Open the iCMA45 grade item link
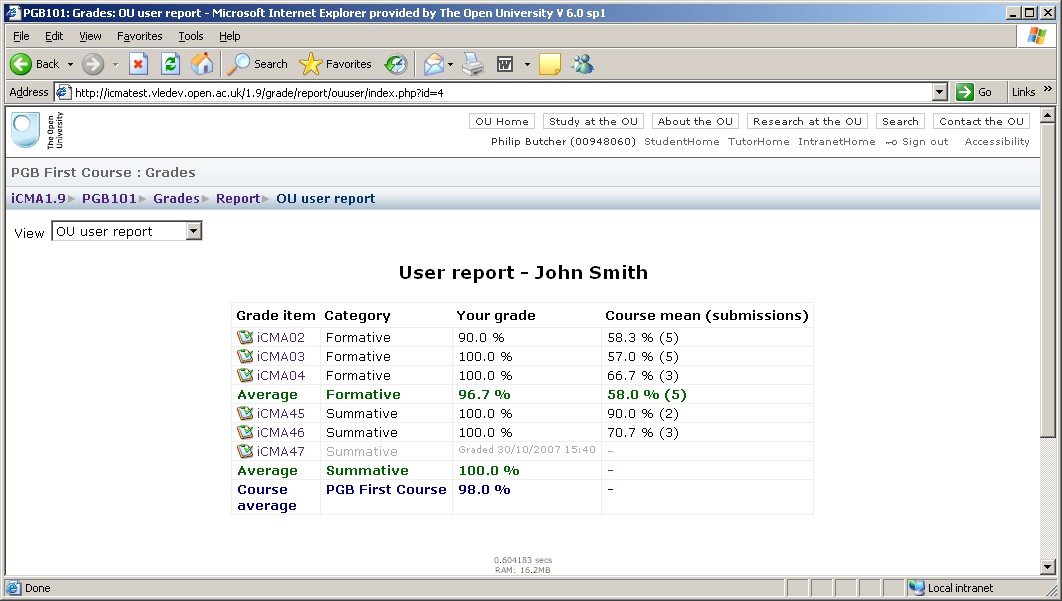The height and width of the screenshot is (601, 1062). tap(280, 413)
